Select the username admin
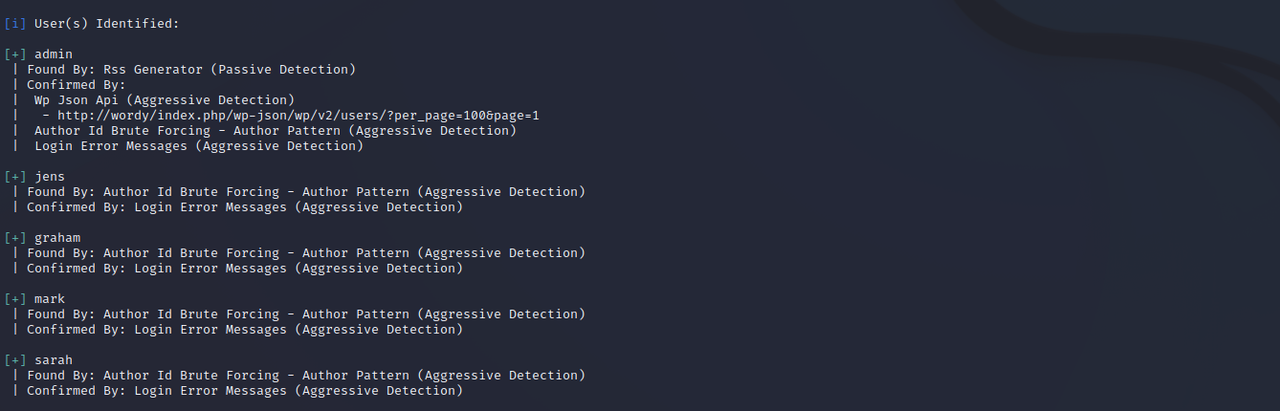Viewport: 1280px width, 411px height. [x=54, y=54]
